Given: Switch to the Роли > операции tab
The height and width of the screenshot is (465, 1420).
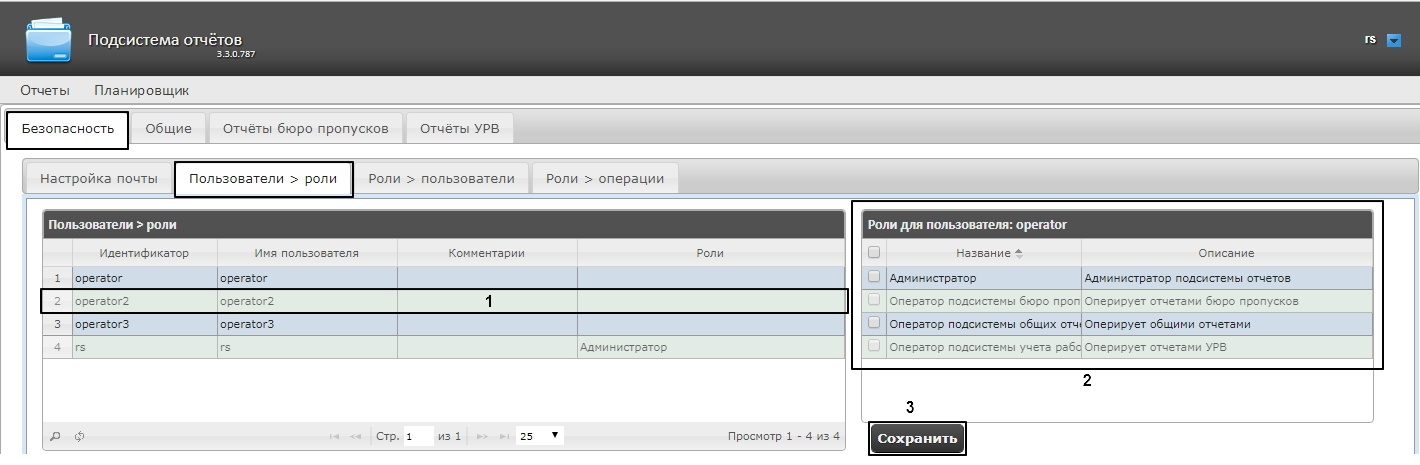Looking at the screenshot, I should point(605,178).
